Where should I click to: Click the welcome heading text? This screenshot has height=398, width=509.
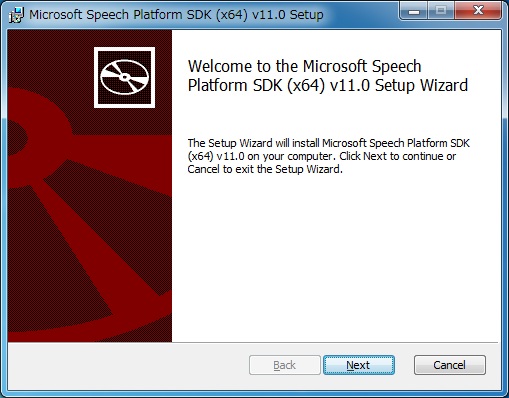coord(328,76)
